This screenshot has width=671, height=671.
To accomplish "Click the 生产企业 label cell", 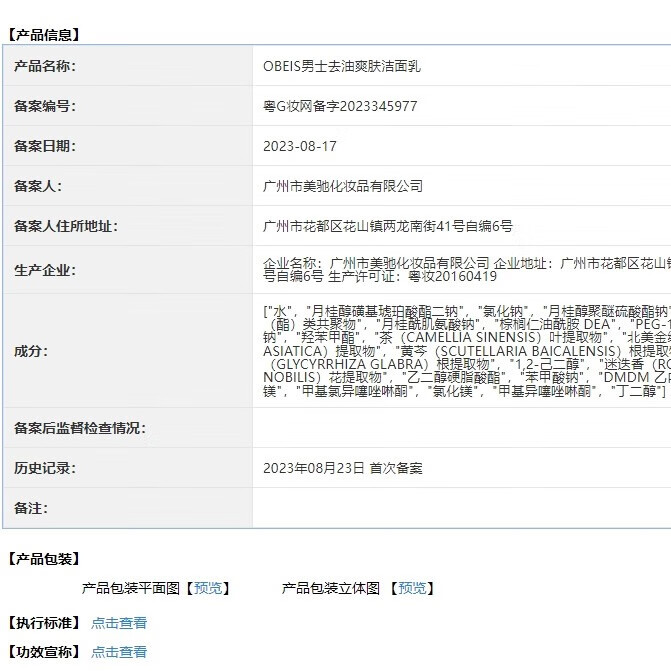I will (x=128, y=270).
